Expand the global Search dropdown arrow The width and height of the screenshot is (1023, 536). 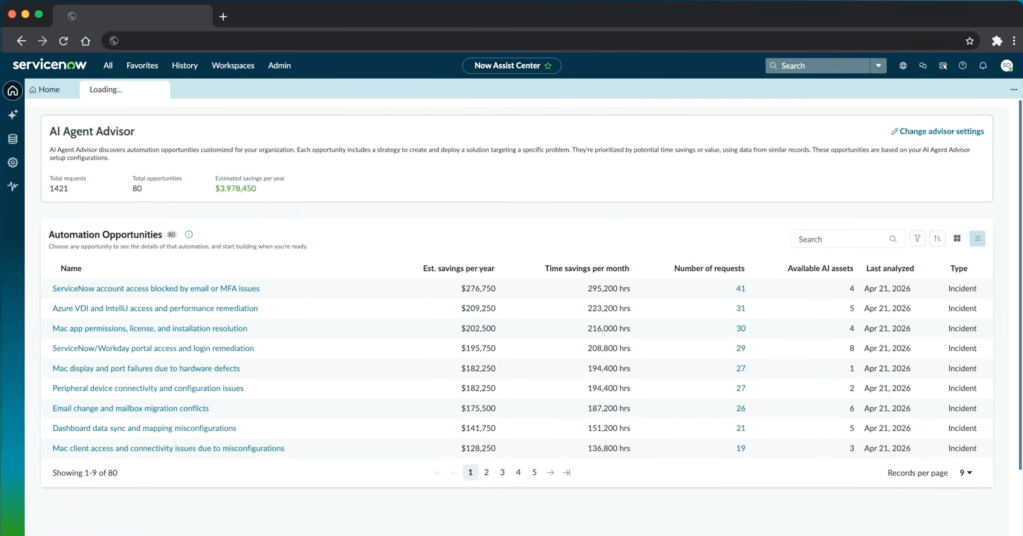point(878,66)
